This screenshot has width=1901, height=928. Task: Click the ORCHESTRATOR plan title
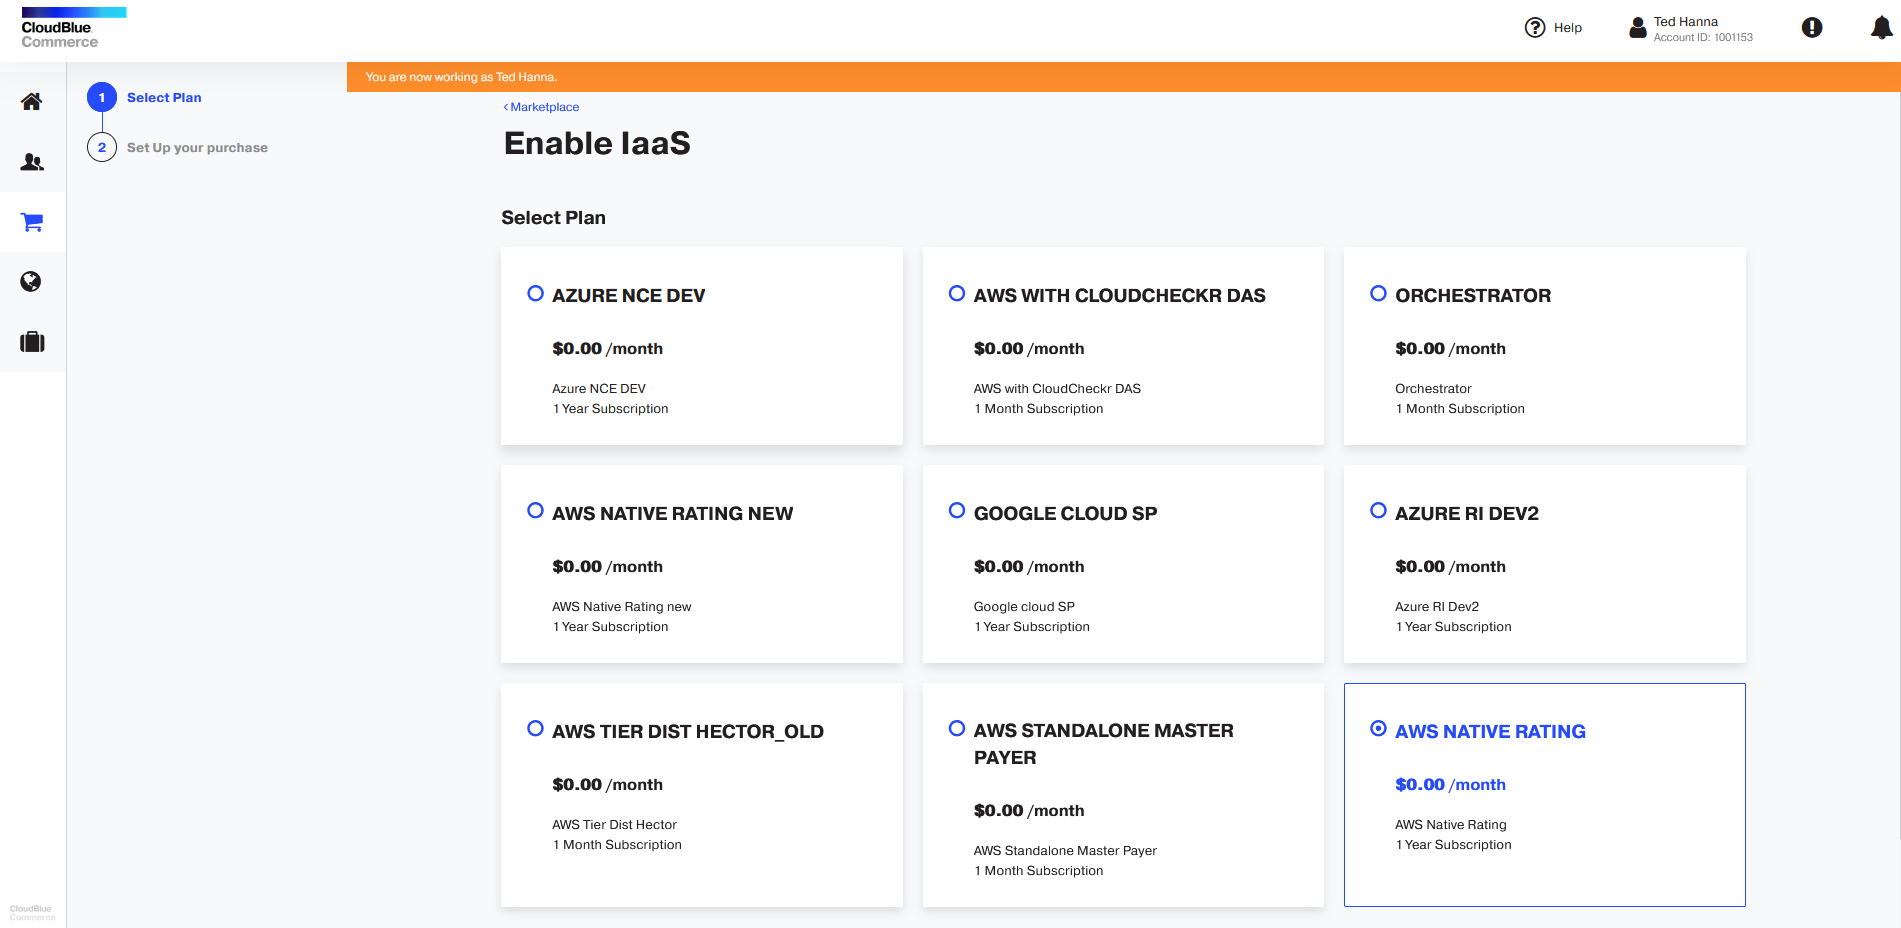click(x=1473, y=296)
